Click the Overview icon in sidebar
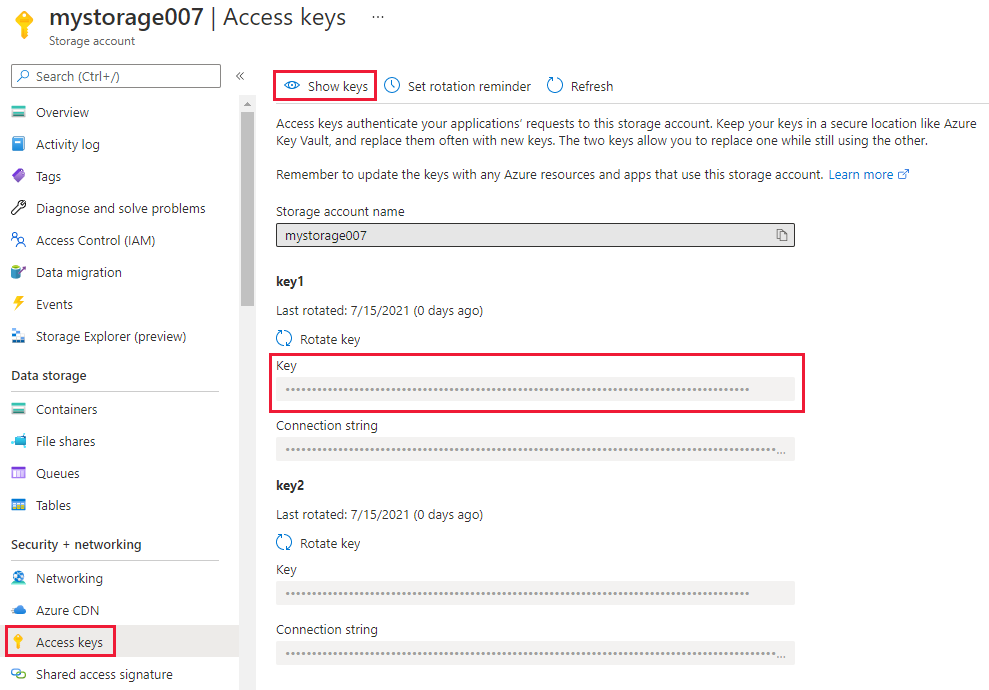Screen dimensions: 989x690 click(x=19, y=112)
